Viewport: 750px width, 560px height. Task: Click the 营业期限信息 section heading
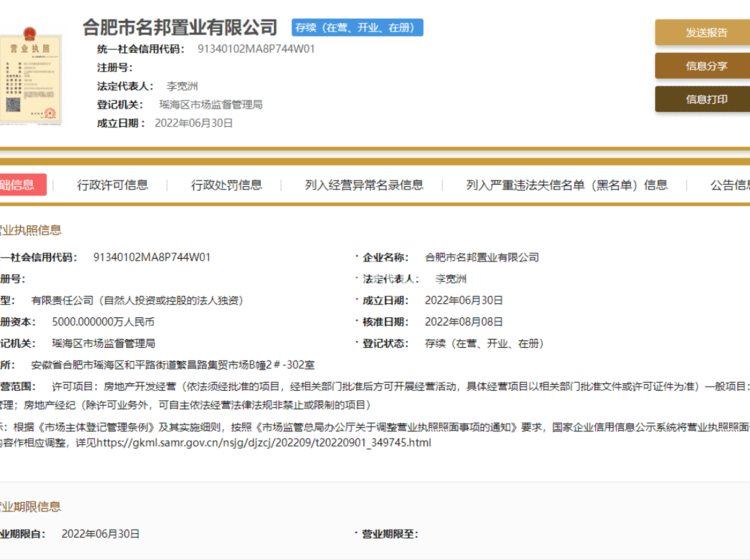(x=30, y=506)
